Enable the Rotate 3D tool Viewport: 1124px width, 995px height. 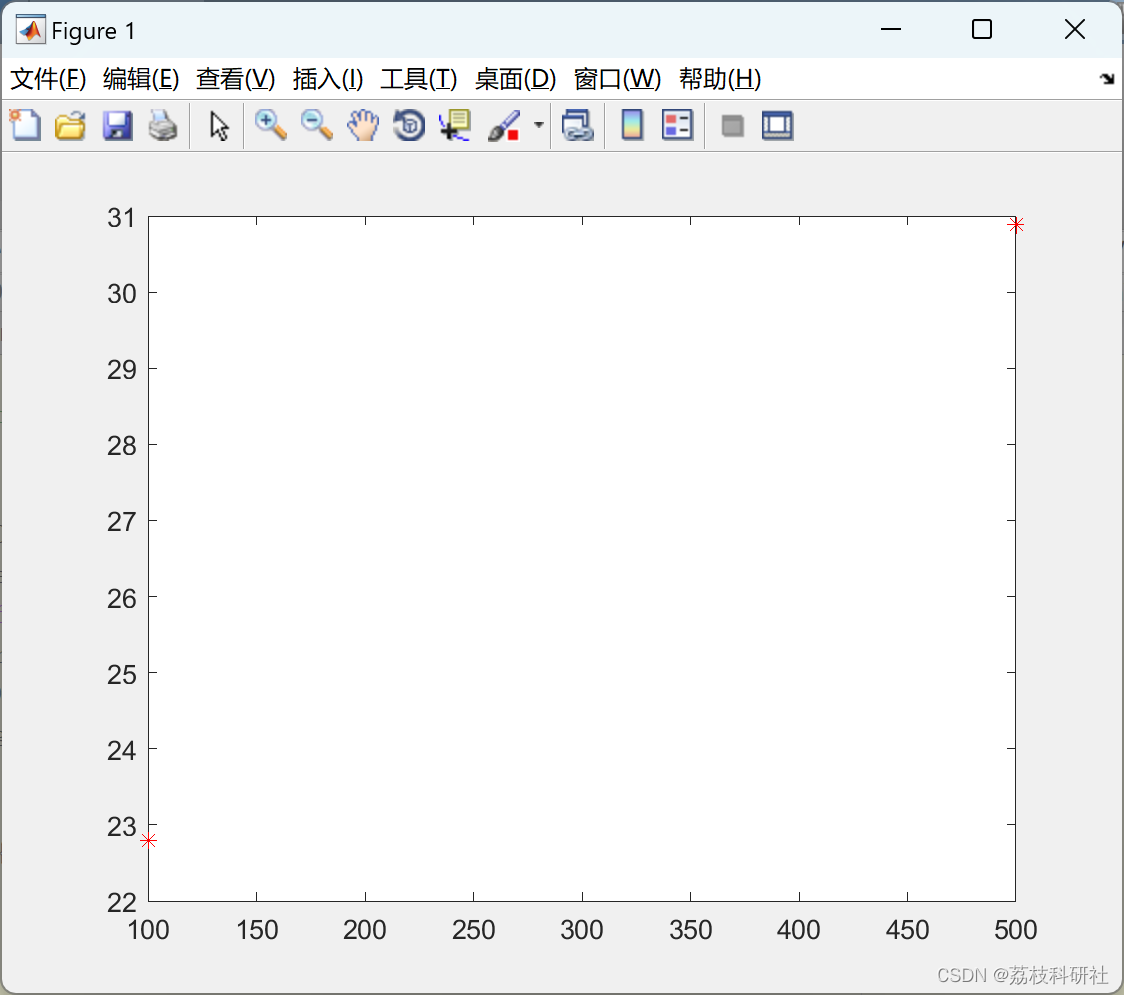(x=409, y=125)
